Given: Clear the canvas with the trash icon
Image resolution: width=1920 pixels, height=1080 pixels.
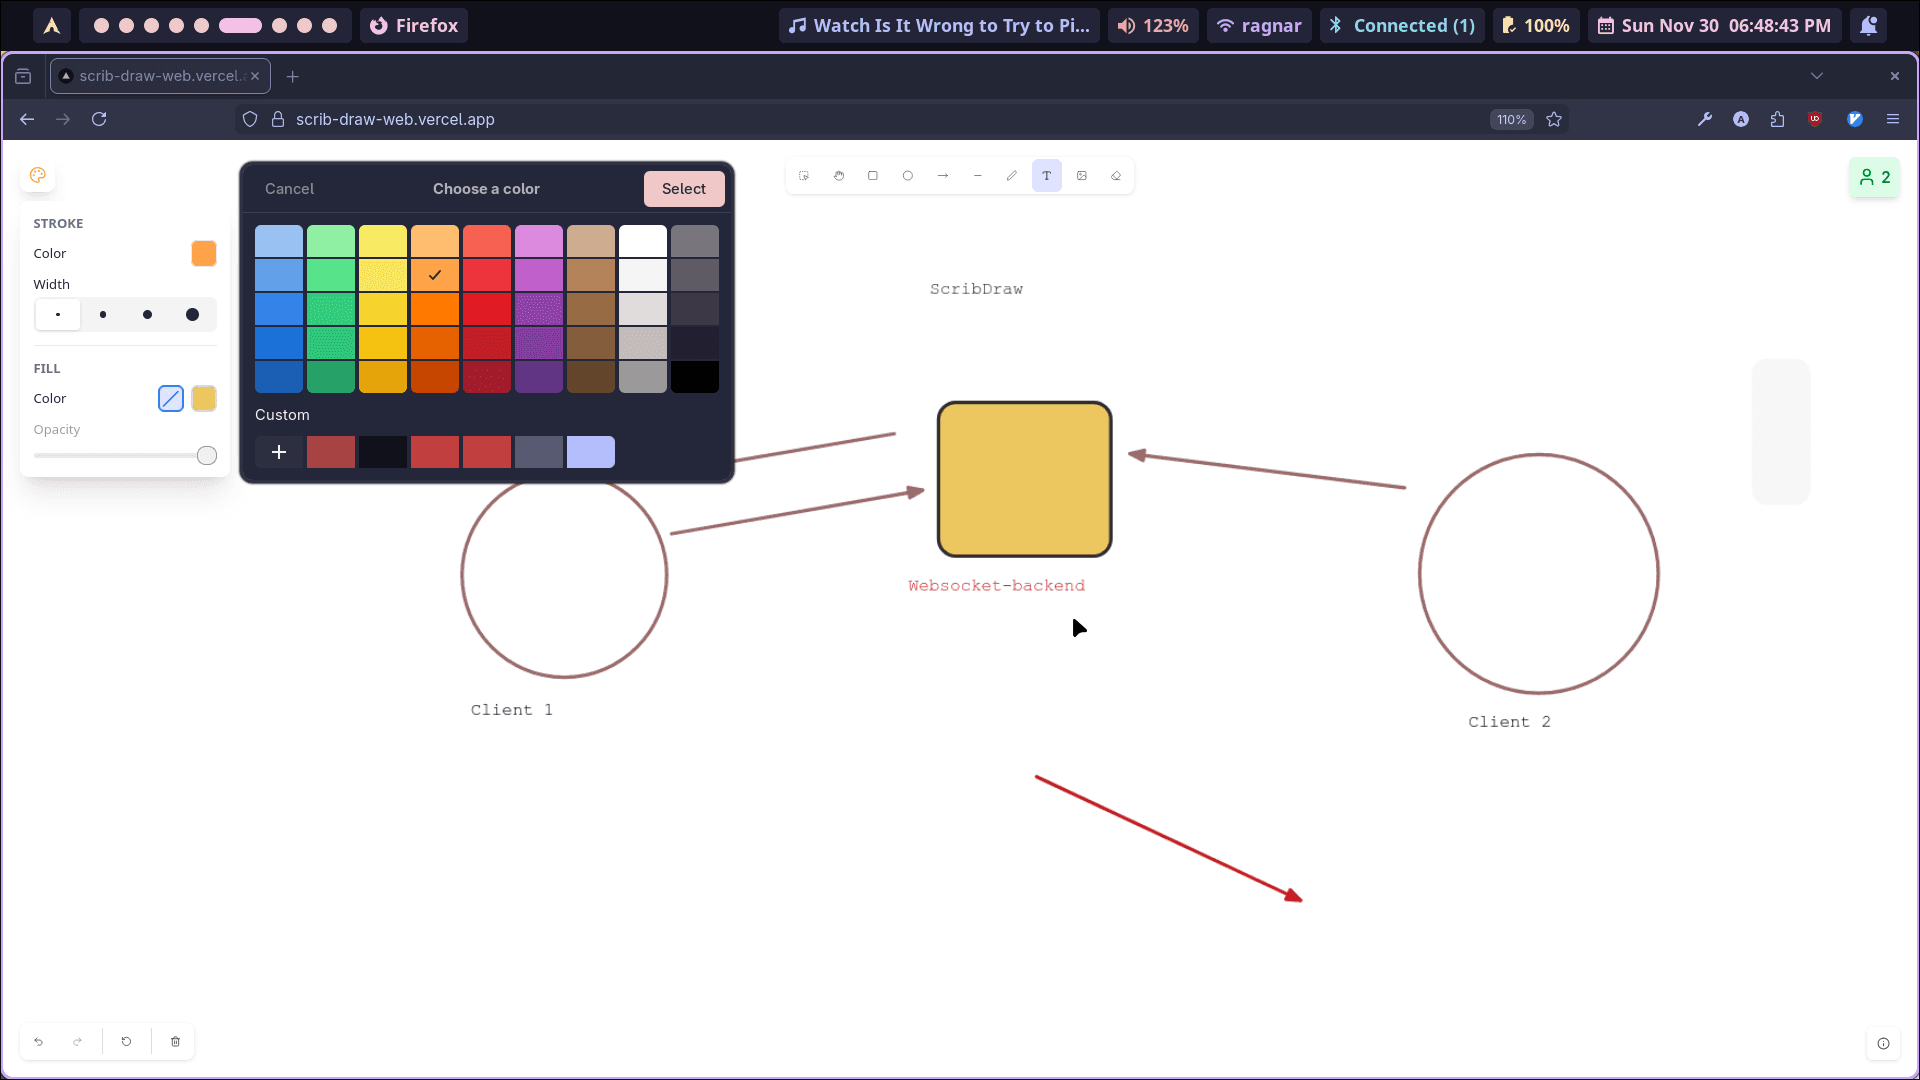Looking at the screenshot, I should pos(175,1041).
